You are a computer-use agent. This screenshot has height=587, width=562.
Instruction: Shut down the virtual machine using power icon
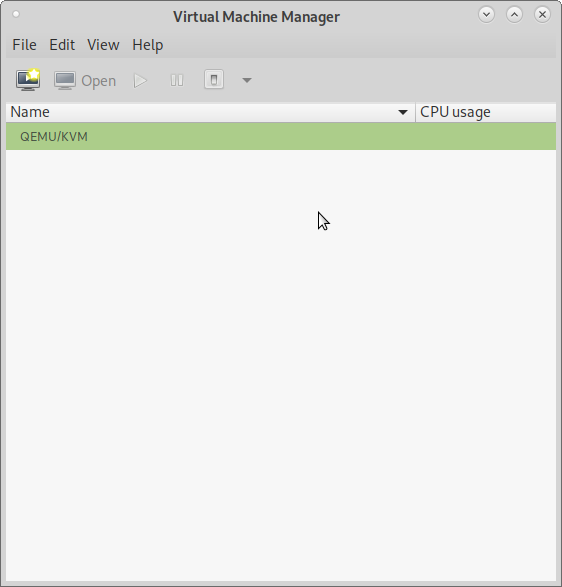pyautogui.click(x=214, y=80)
